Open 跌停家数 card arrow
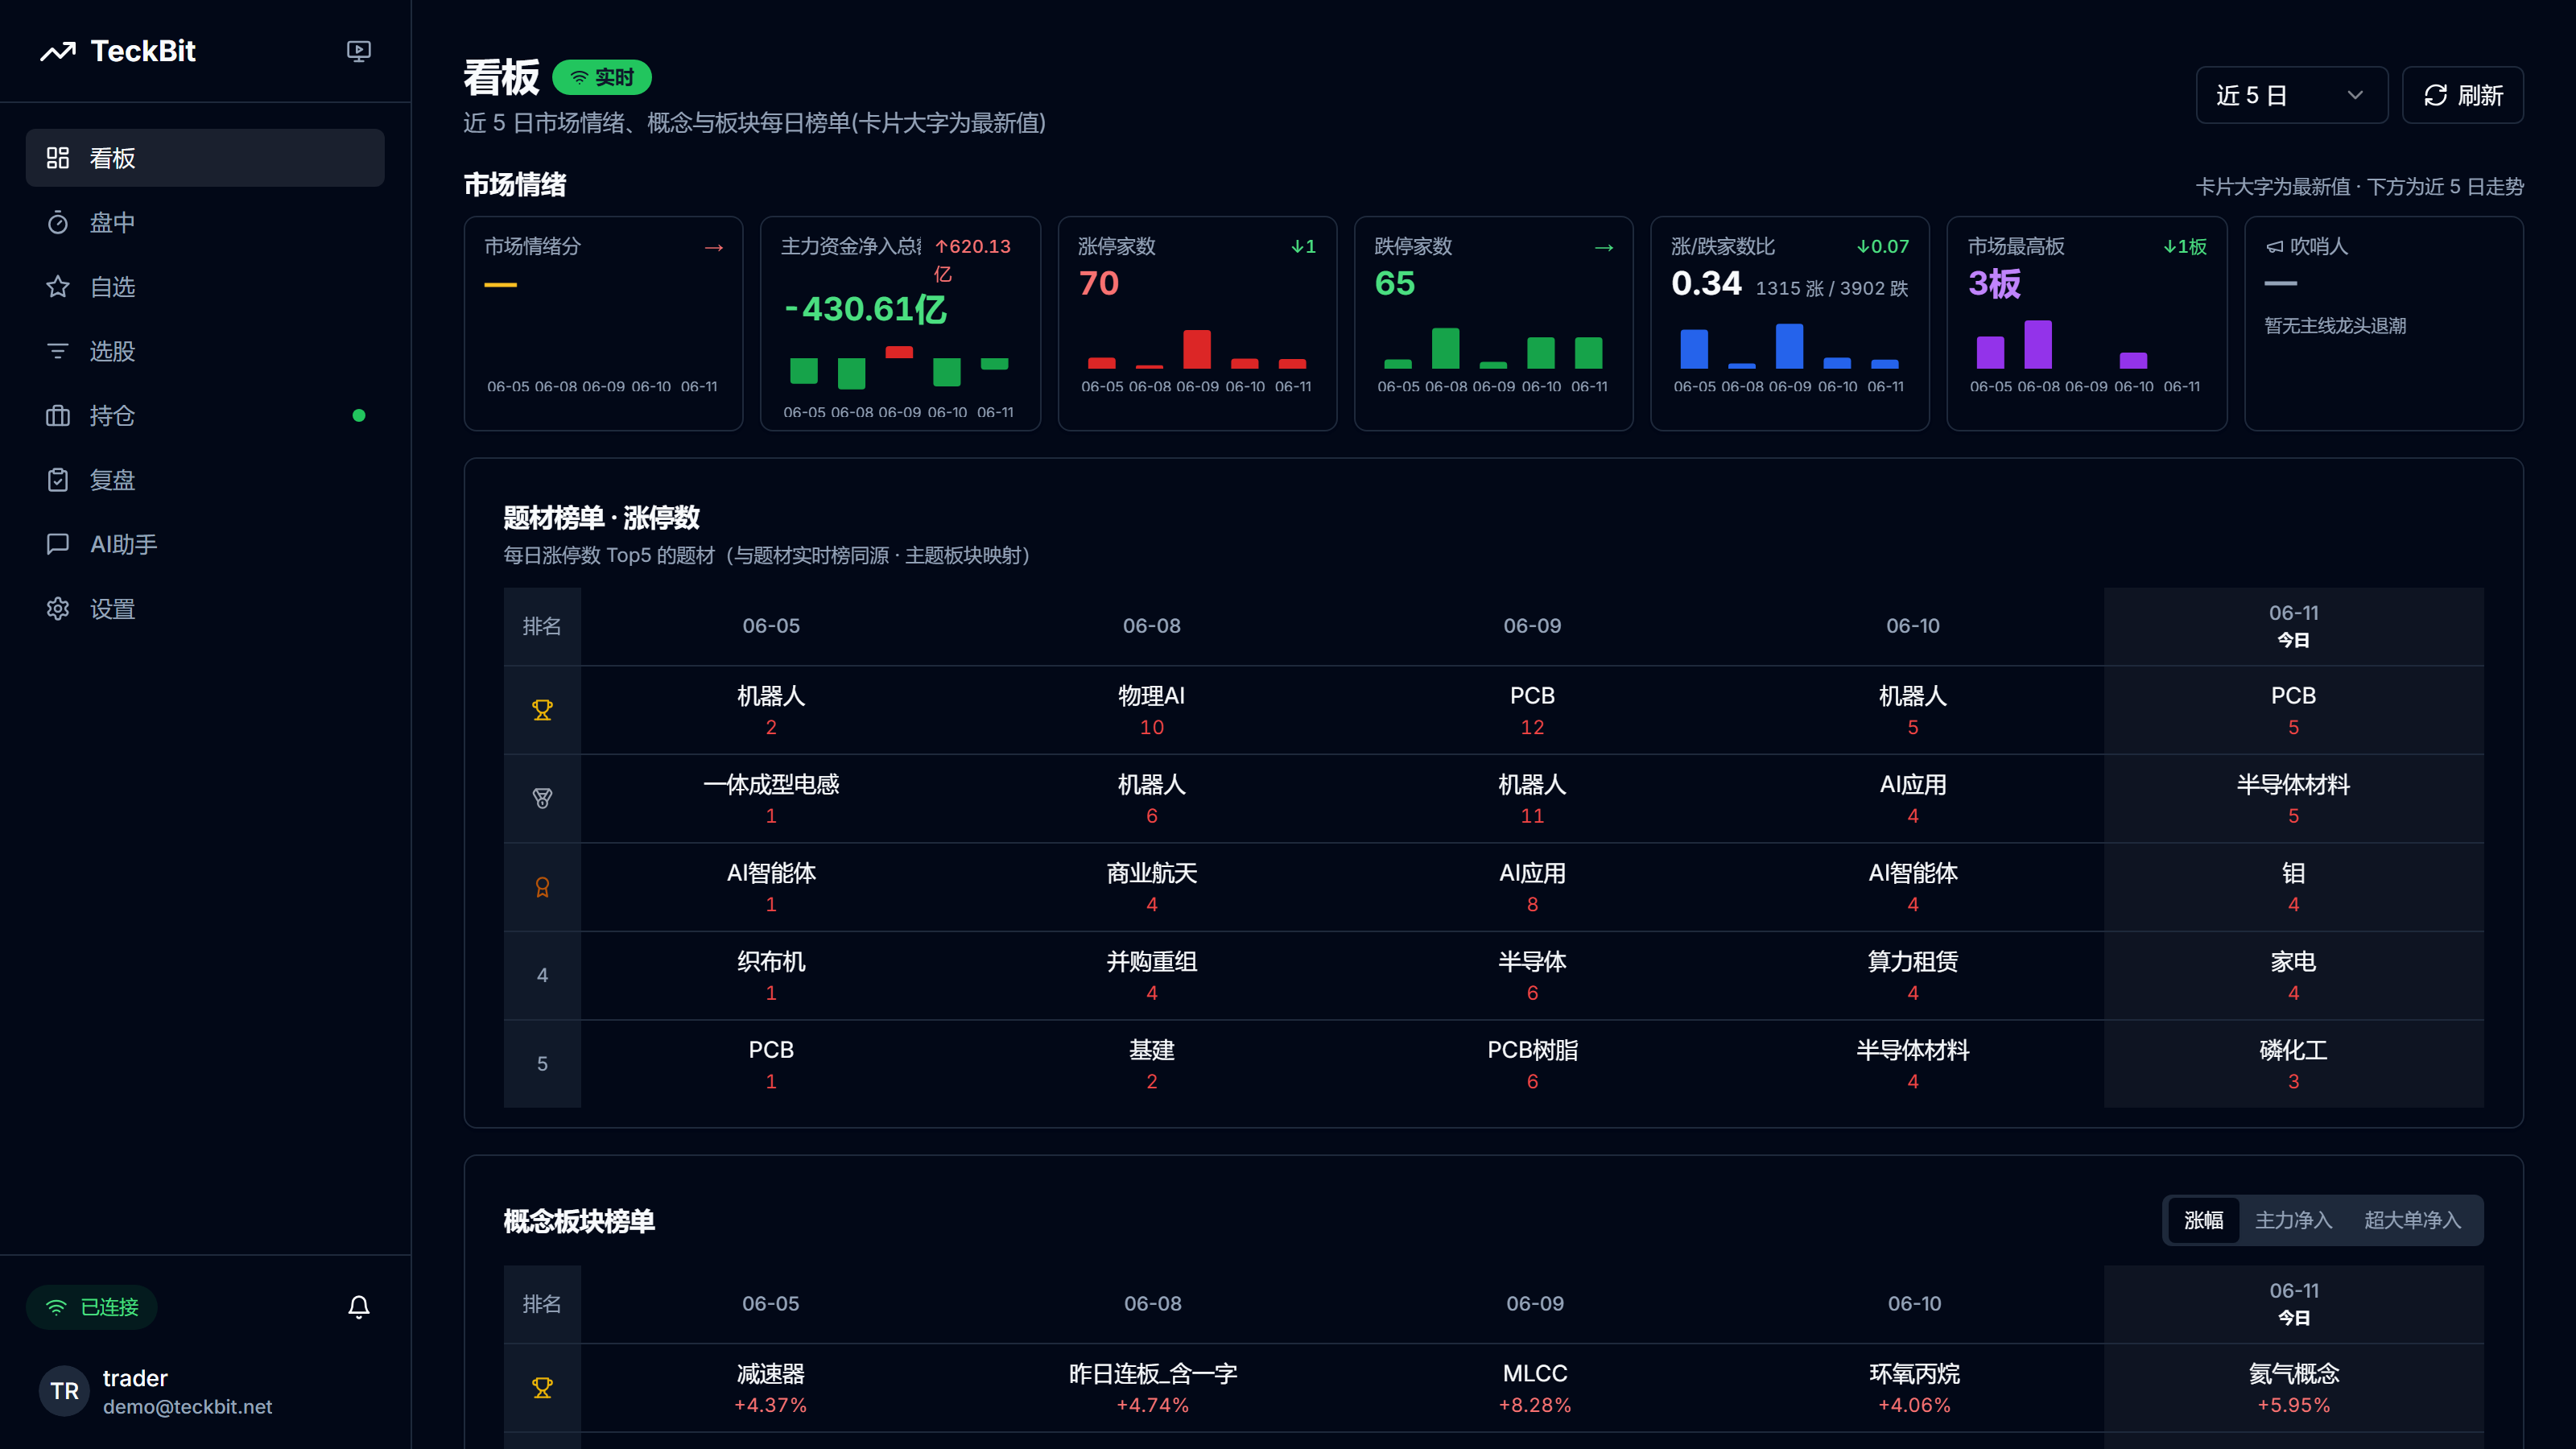This screenshot has height=1449, width=2576. 1604,247
